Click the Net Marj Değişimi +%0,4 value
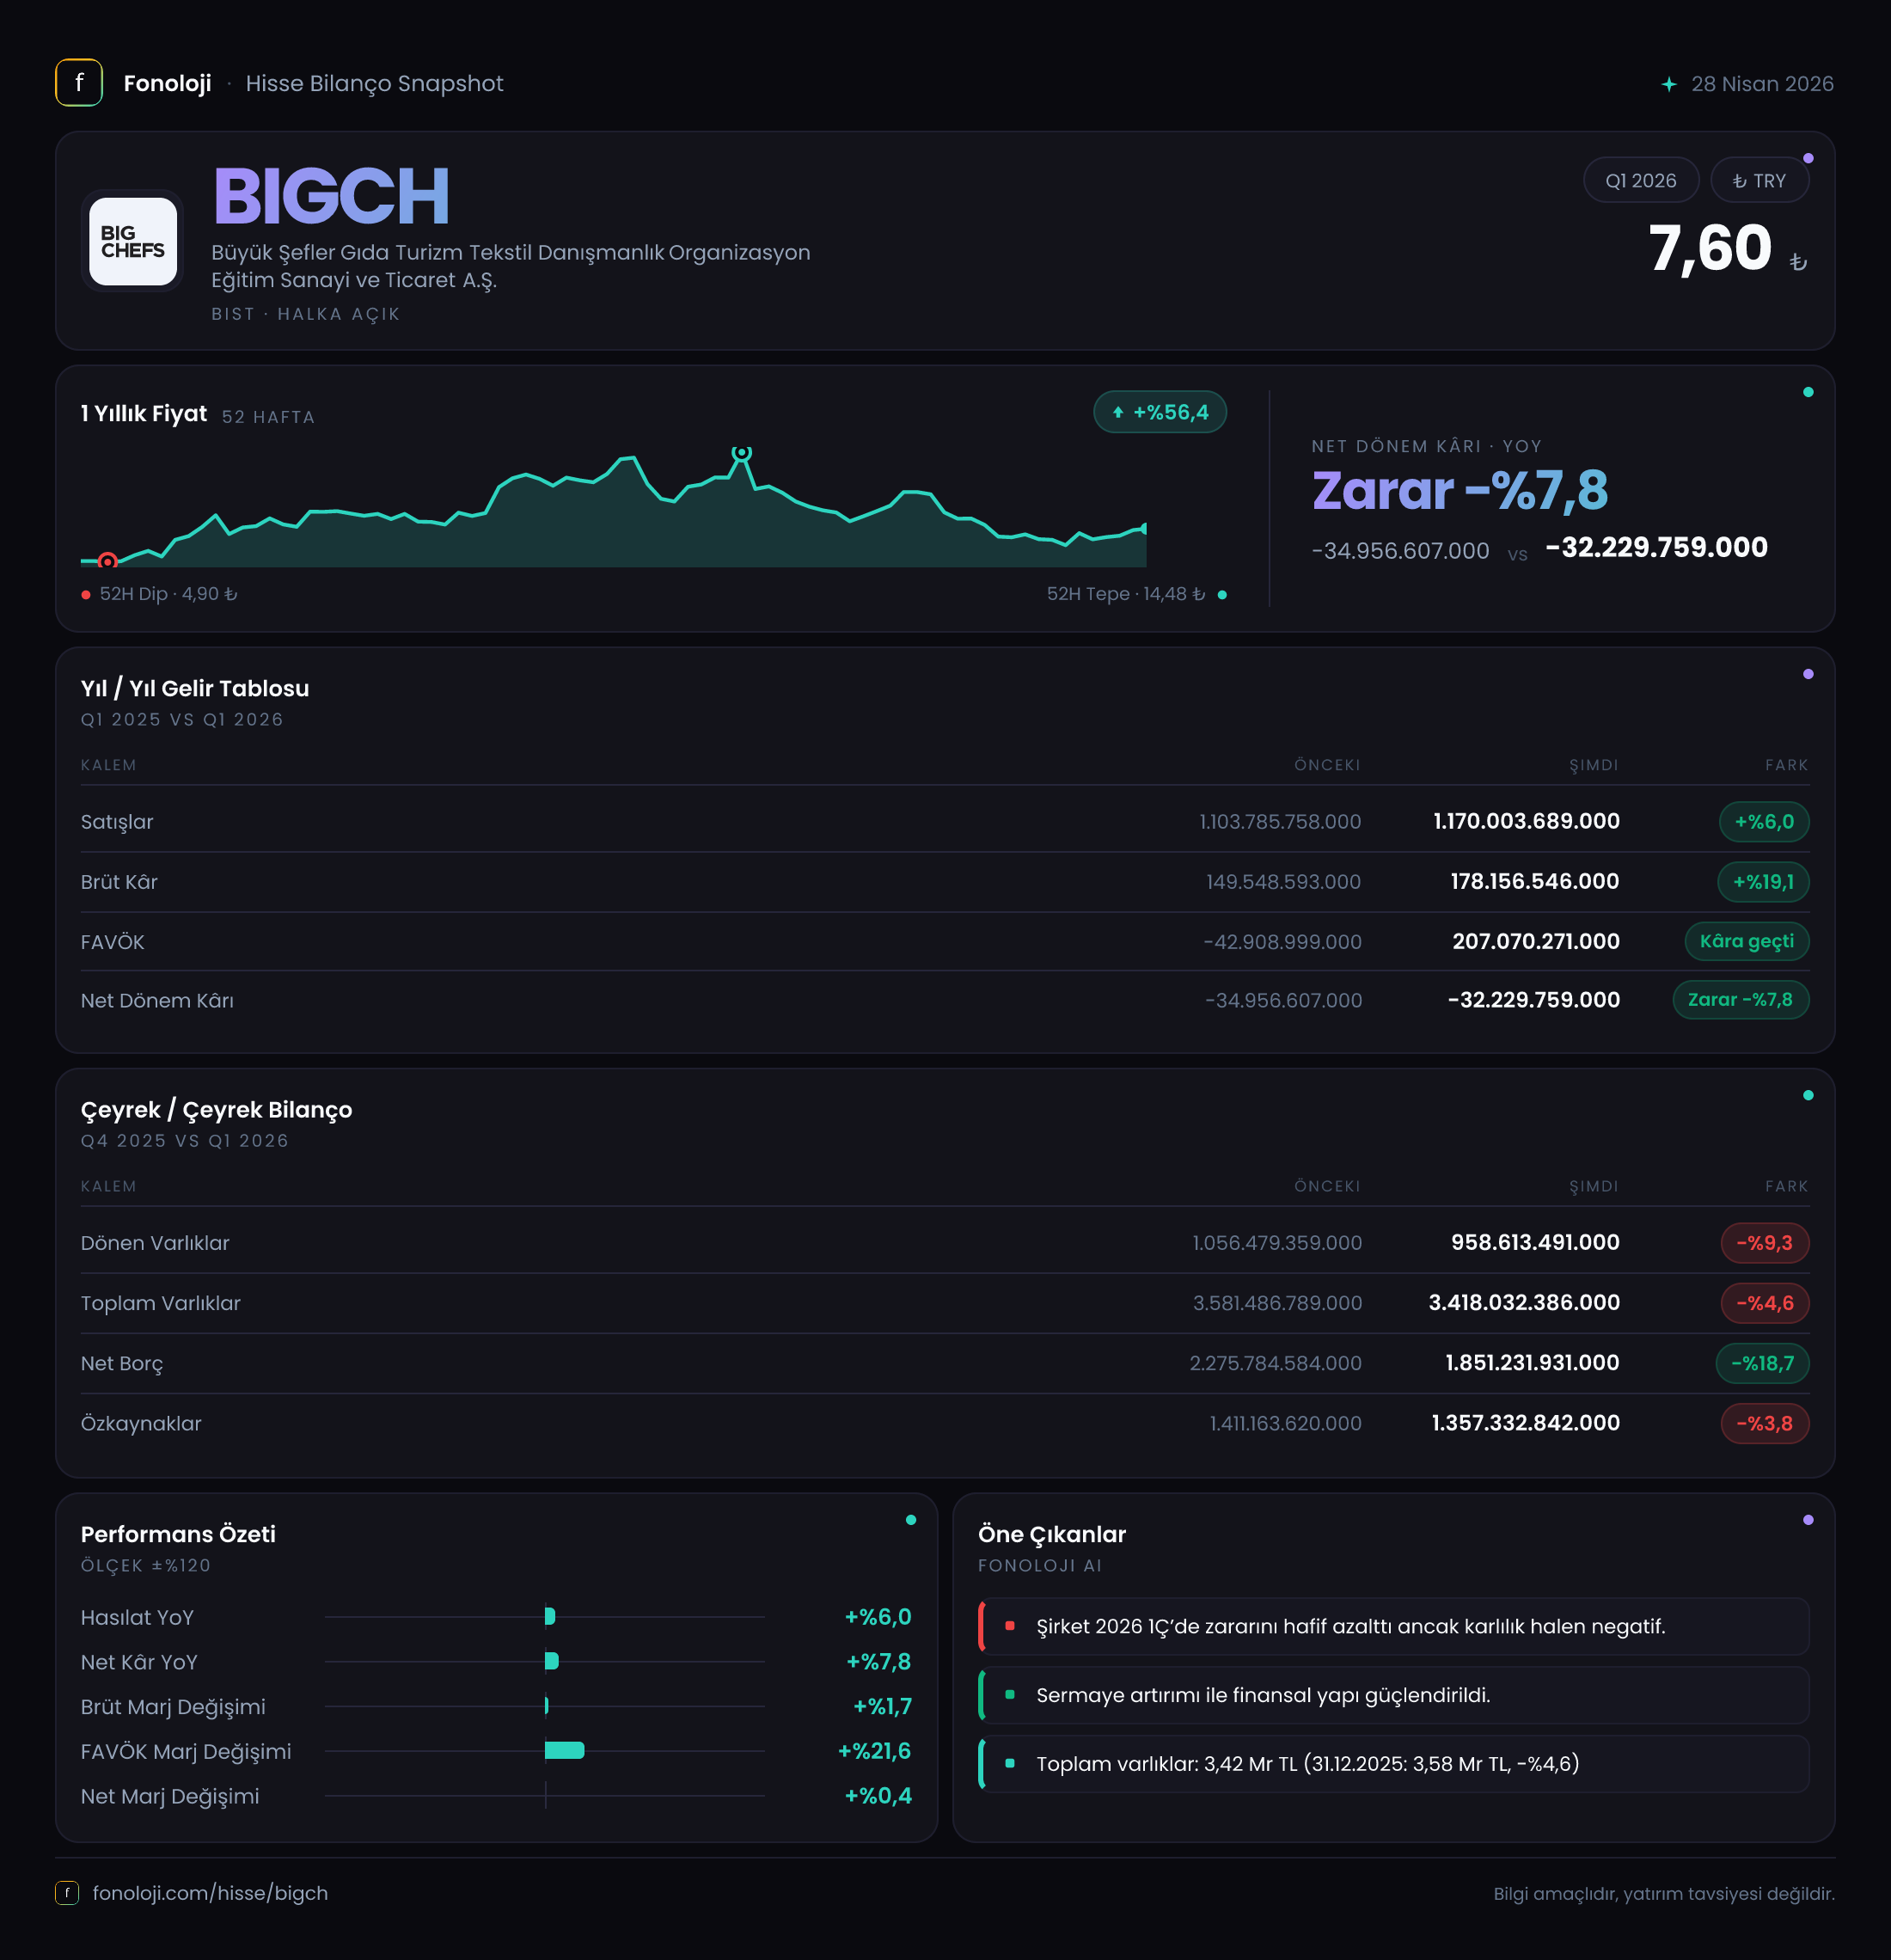 [878, 1796]
